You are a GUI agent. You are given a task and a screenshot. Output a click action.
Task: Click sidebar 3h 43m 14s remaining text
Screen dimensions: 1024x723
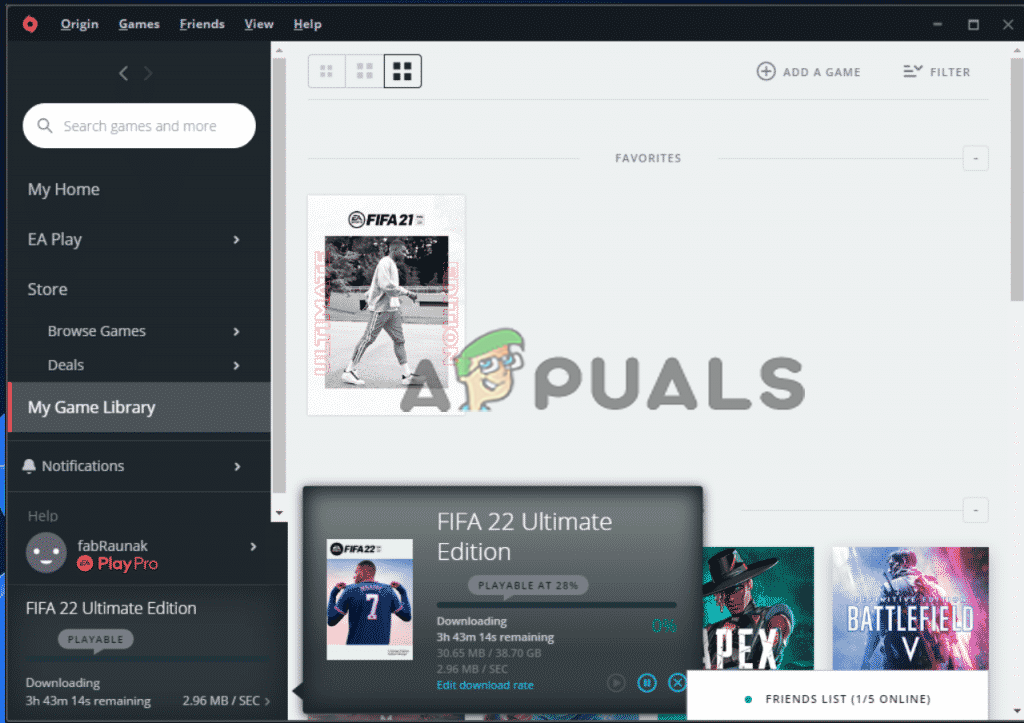88,701
